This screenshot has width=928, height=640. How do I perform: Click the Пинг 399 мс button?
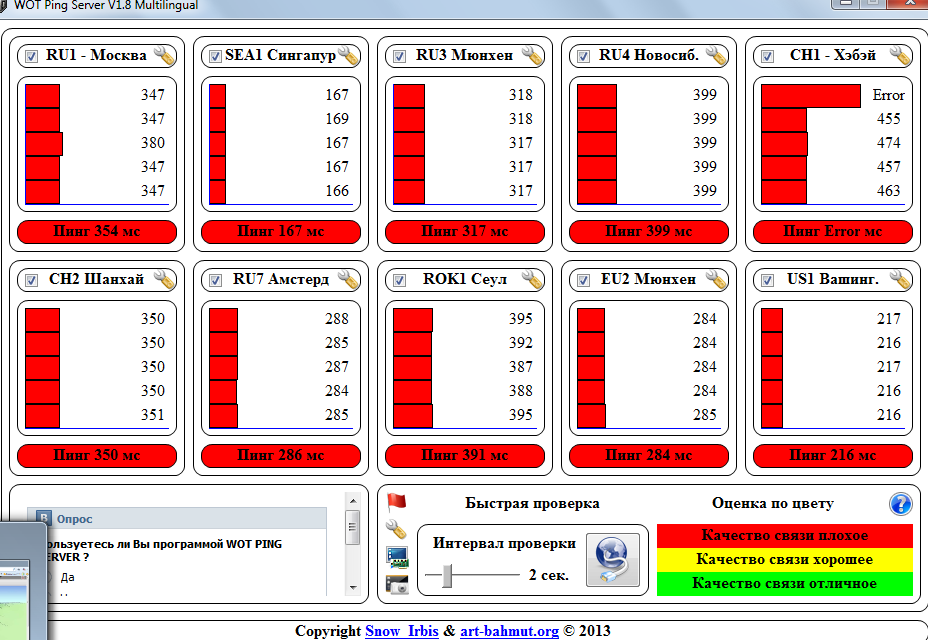coord(649,231)
